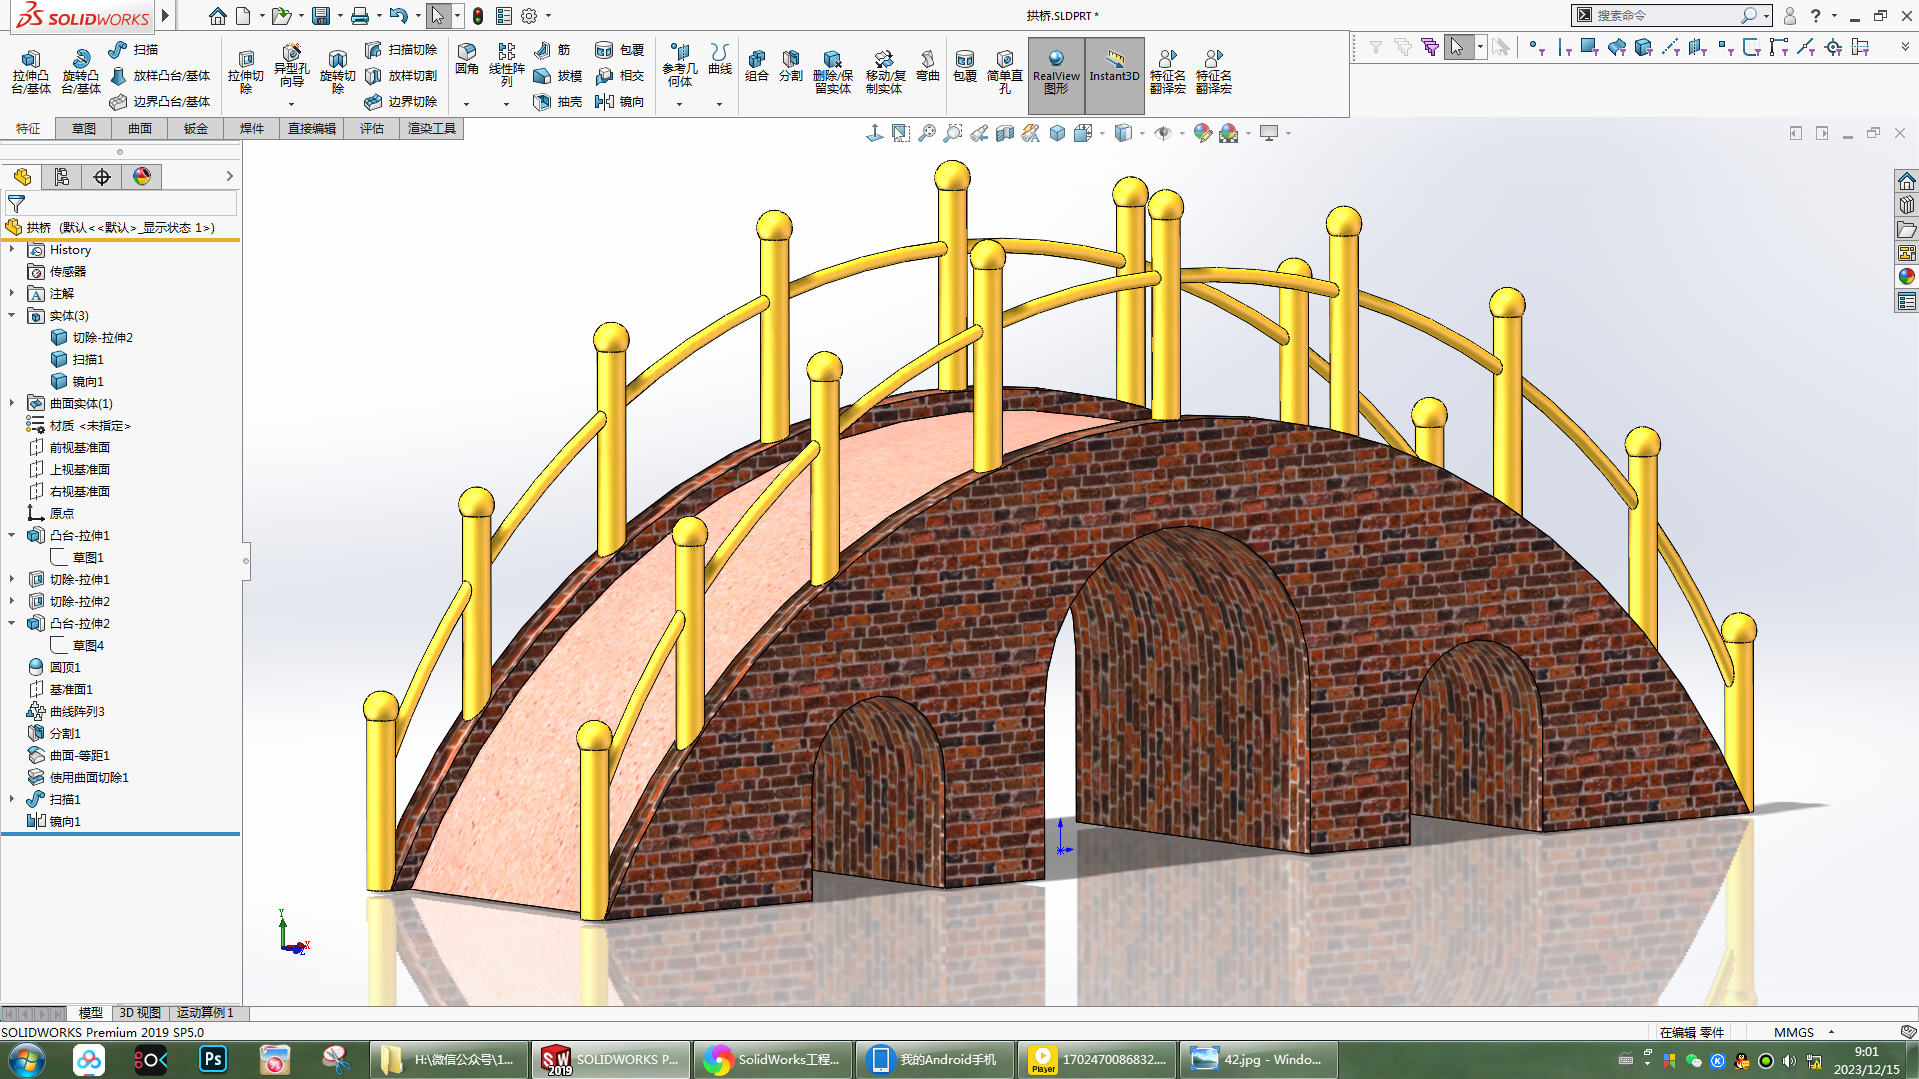
Task: Click the 抽壳 shell tool
Action: 558,101
